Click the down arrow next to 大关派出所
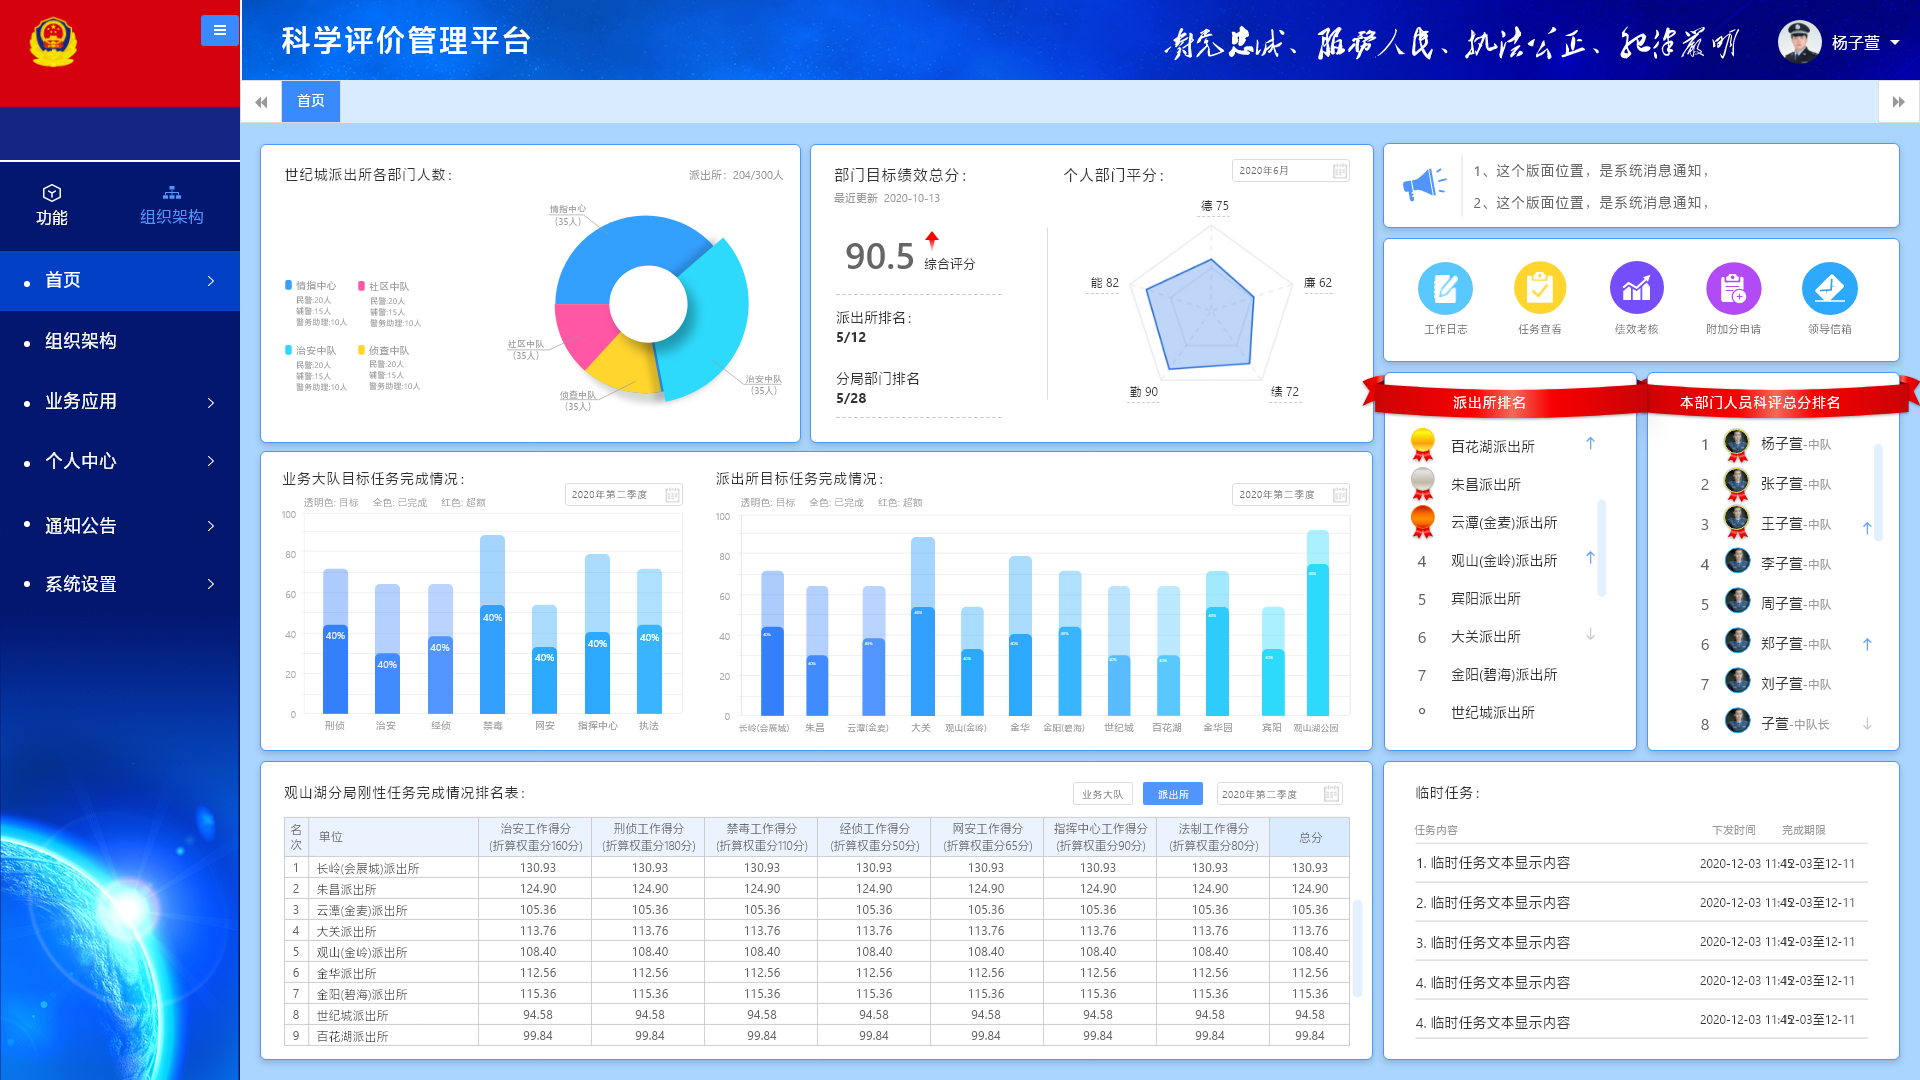The image size is (1920, 1080). coord(1590,634)
